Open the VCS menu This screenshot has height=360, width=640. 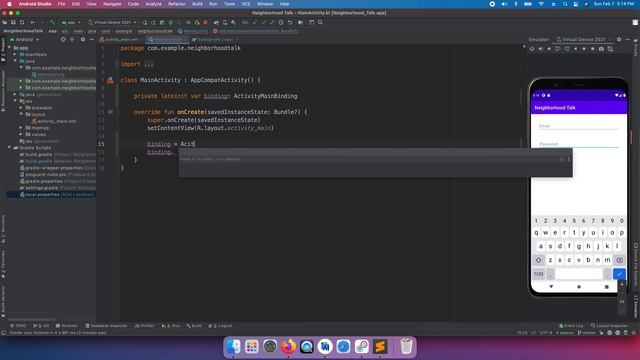point(246,4)
